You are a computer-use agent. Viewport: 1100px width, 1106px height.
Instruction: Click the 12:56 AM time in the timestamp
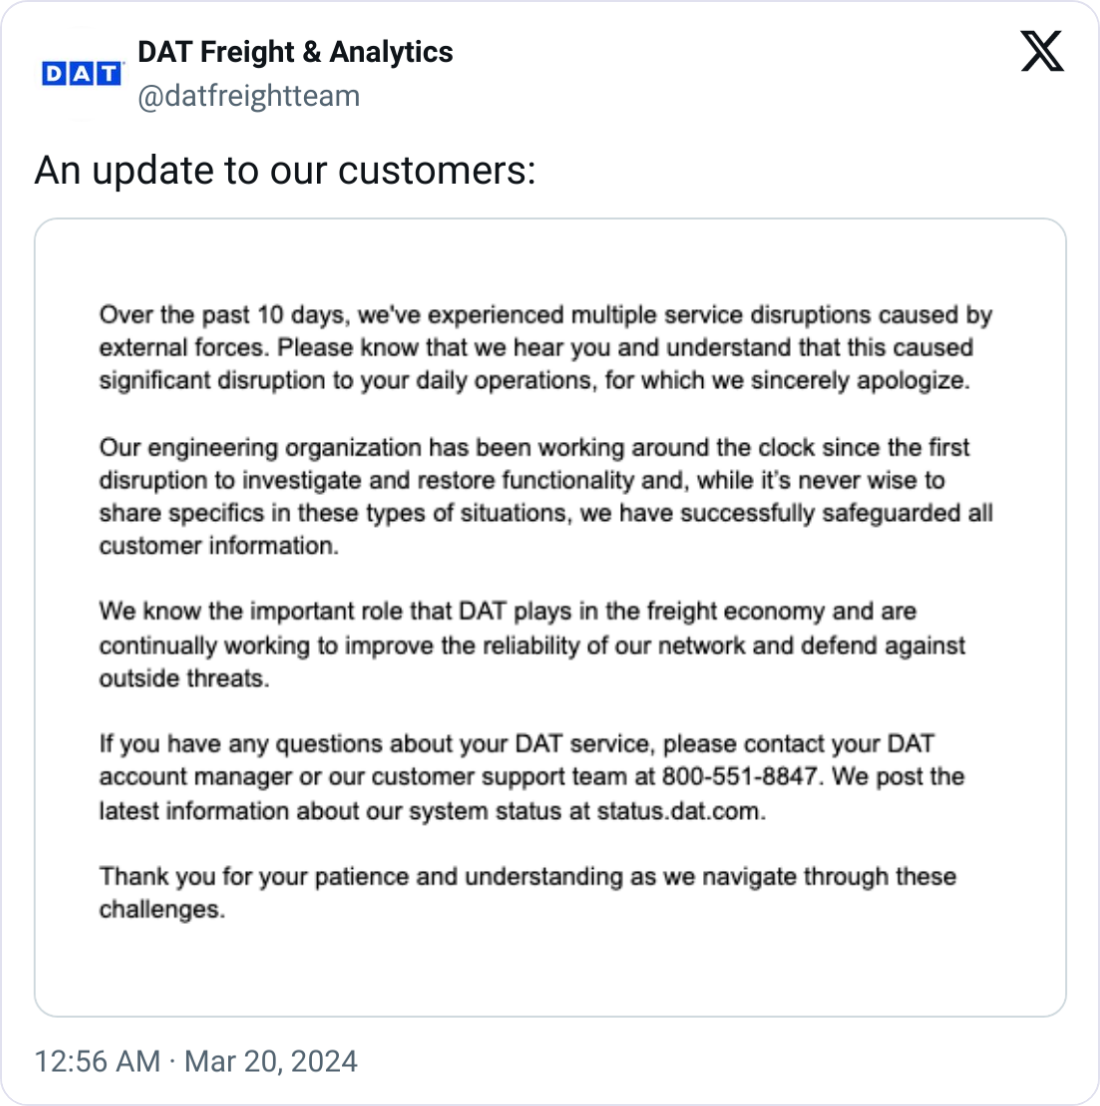coord(97,1061)
